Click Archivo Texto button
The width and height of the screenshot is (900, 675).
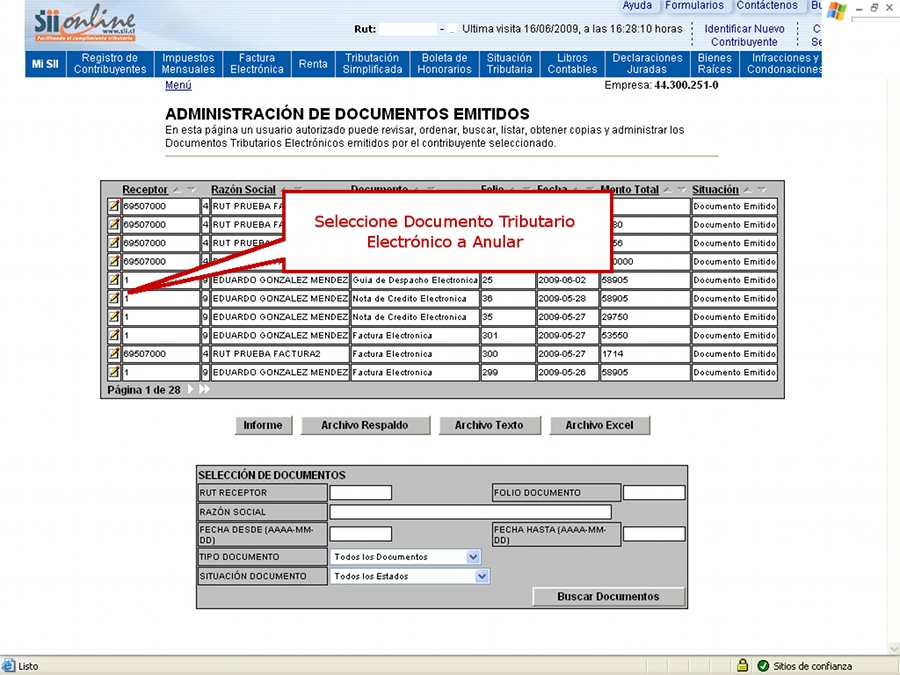pyautogui.click(x=489, y=425)
